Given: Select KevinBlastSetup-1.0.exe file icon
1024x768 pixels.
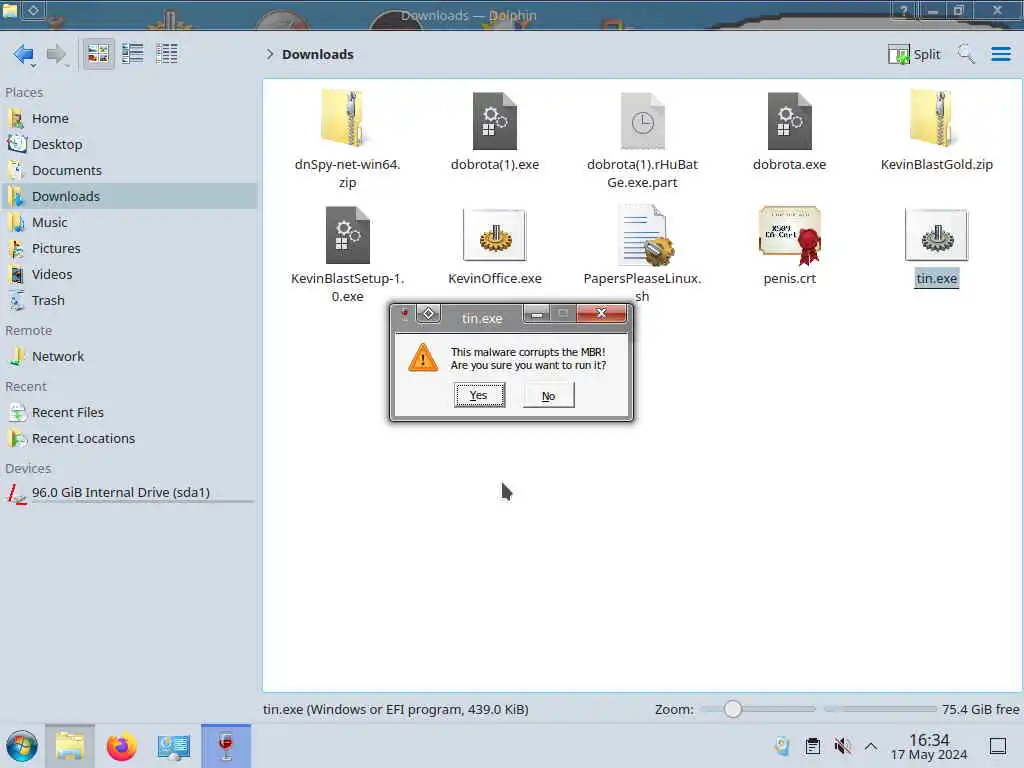Looking at the screenshot, I should point(347,234).
